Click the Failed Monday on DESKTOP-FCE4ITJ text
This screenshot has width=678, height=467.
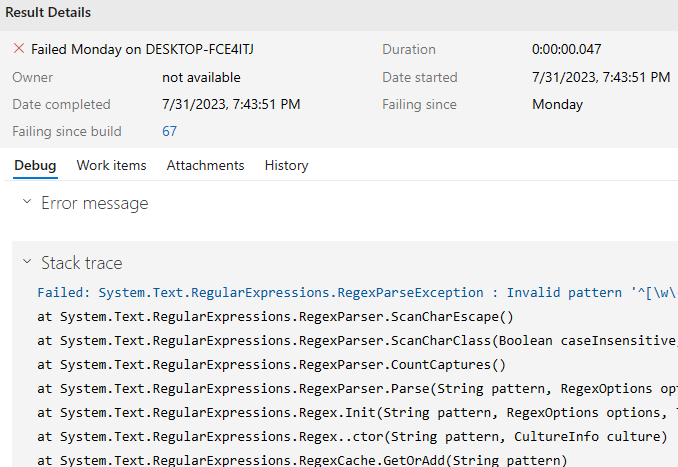point(142,49)
